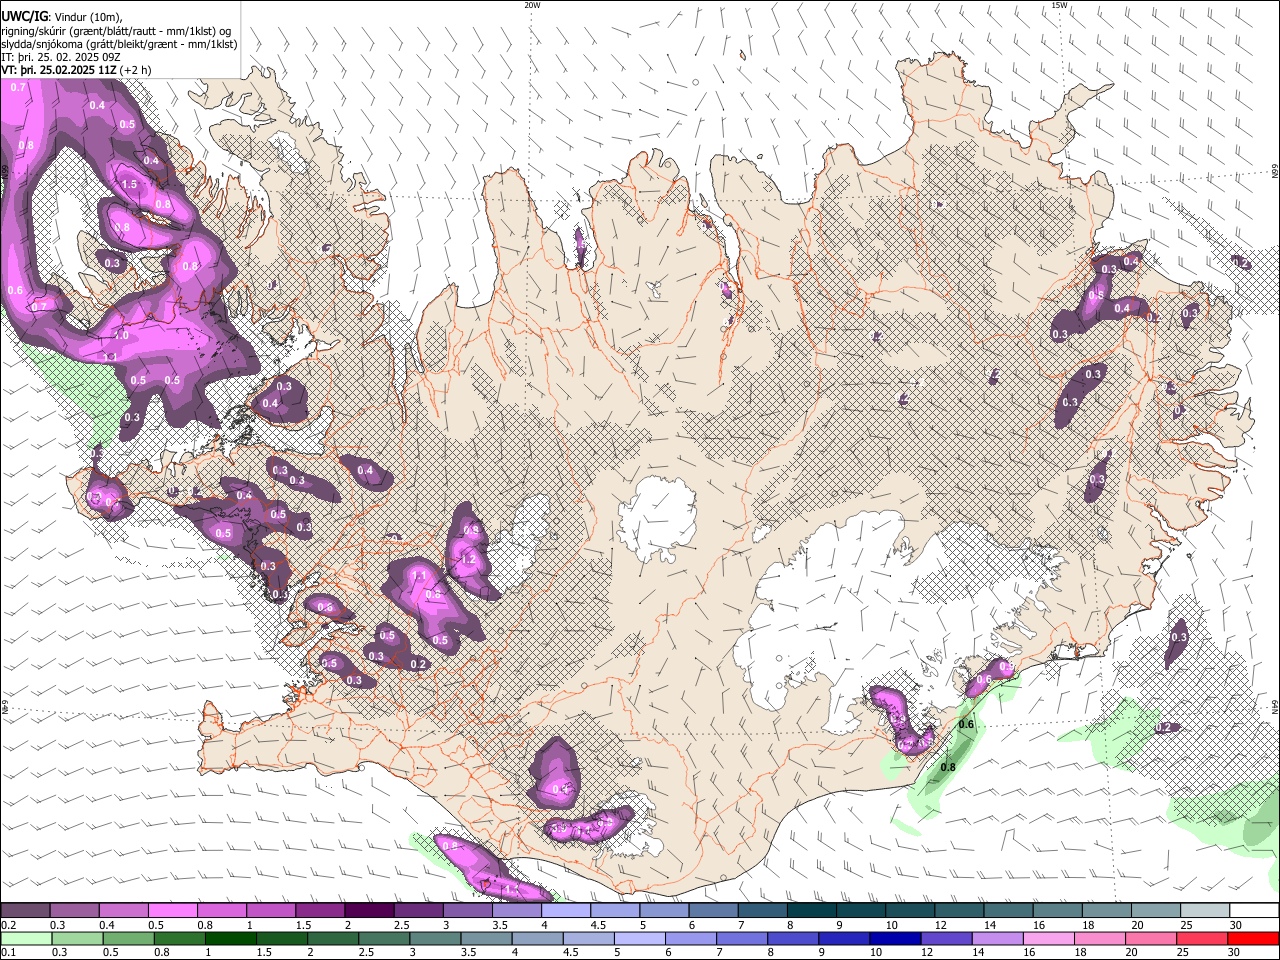Image resolution: width=1280 pixels, height=960 pixels.
Task: Click the snow legend swatch labeled 20
Action: coord(1157,911)
